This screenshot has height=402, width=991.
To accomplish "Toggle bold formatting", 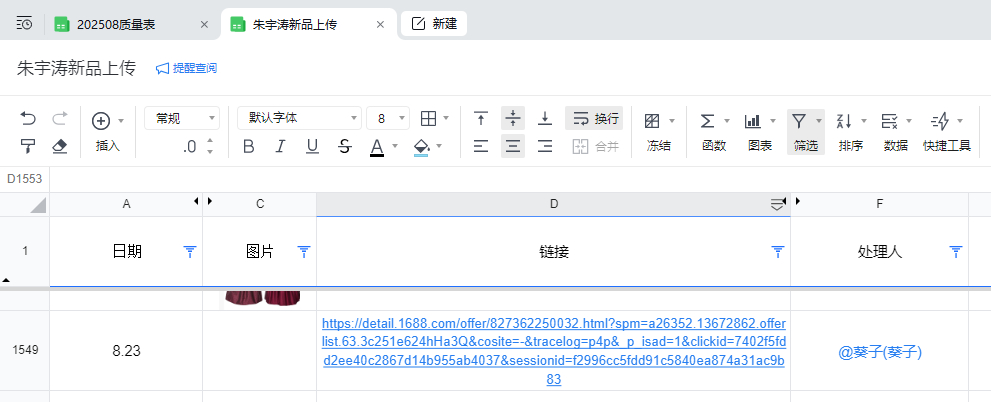I will pyautogui.click(x=249, y=147).
